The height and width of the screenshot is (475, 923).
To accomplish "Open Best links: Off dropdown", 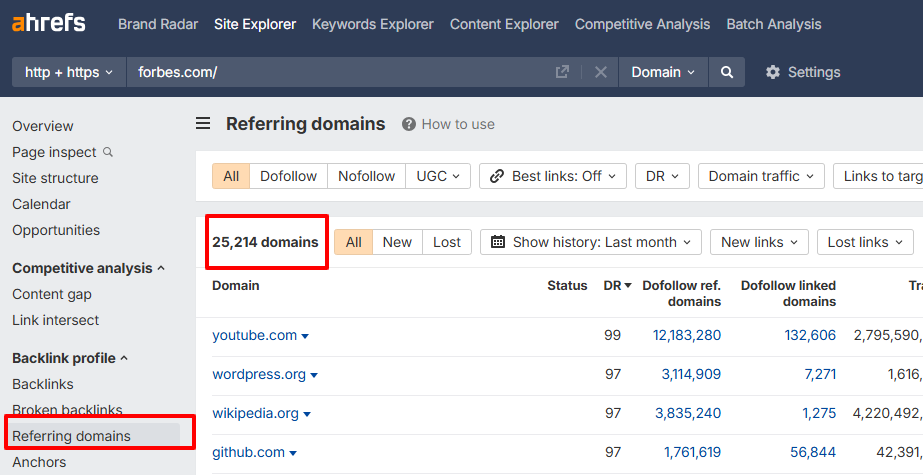I will click(x=553, y=176).
